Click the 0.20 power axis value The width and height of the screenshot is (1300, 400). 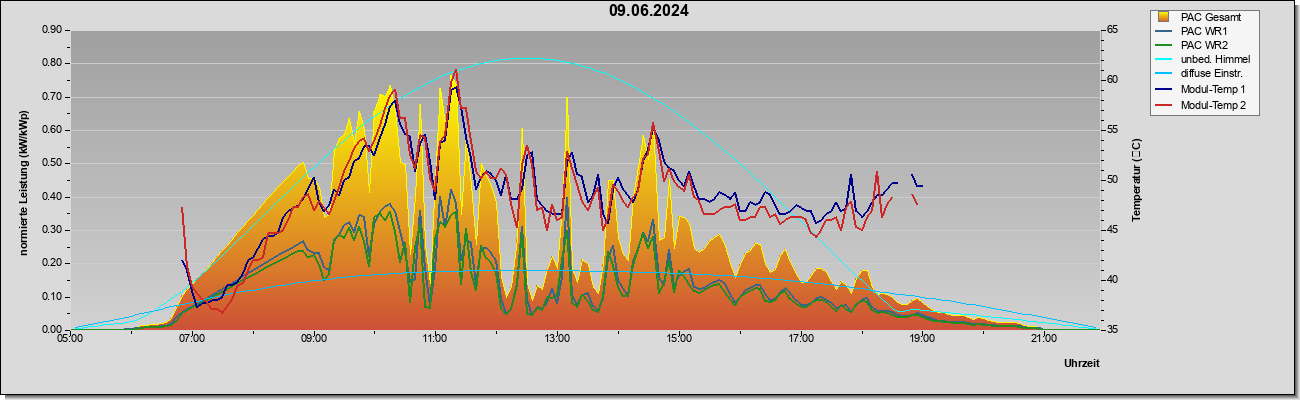click(x=51, y=263)
